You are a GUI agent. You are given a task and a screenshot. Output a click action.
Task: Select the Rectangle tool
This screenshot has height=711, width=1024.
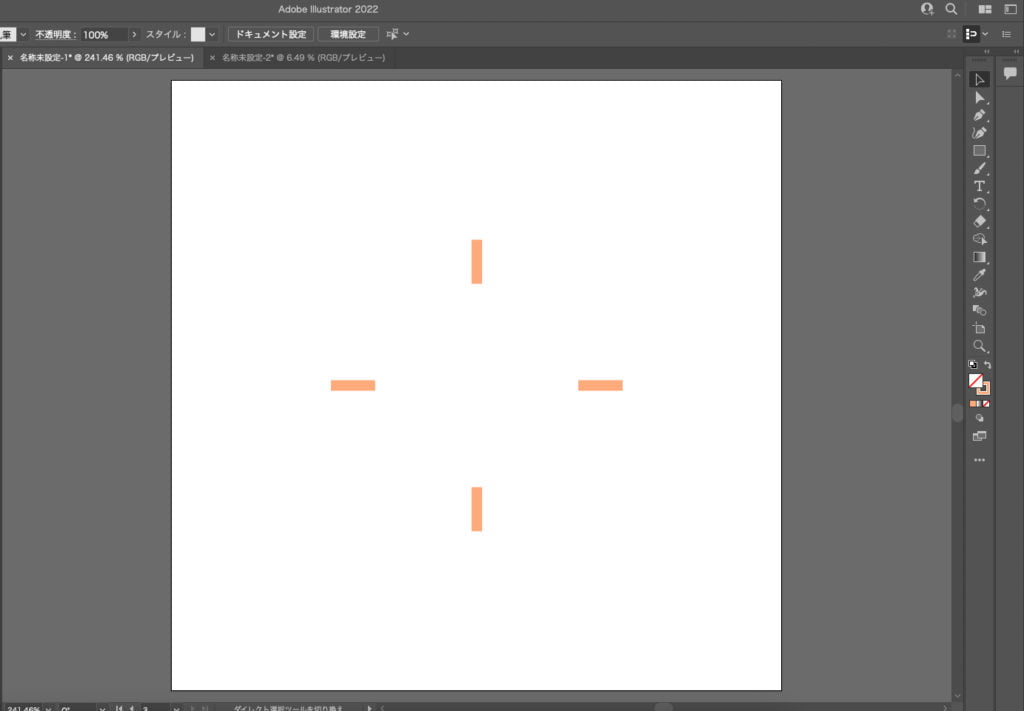(979, 151)
